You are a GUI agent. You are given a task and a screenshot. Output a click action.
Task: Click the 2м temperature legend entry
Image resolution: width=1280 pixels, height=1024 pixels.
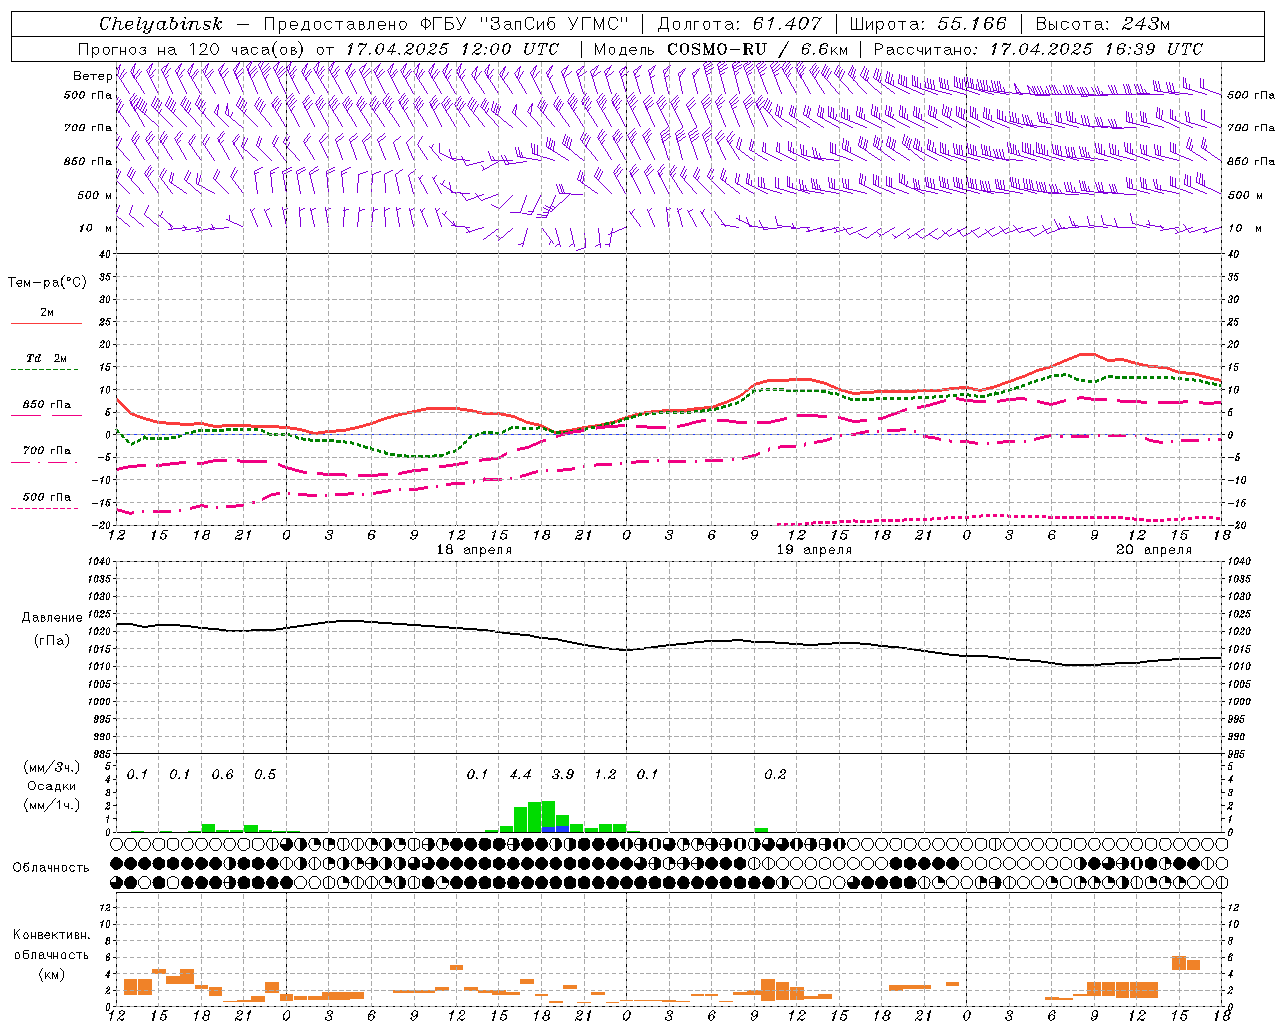(x=47, y=313)
